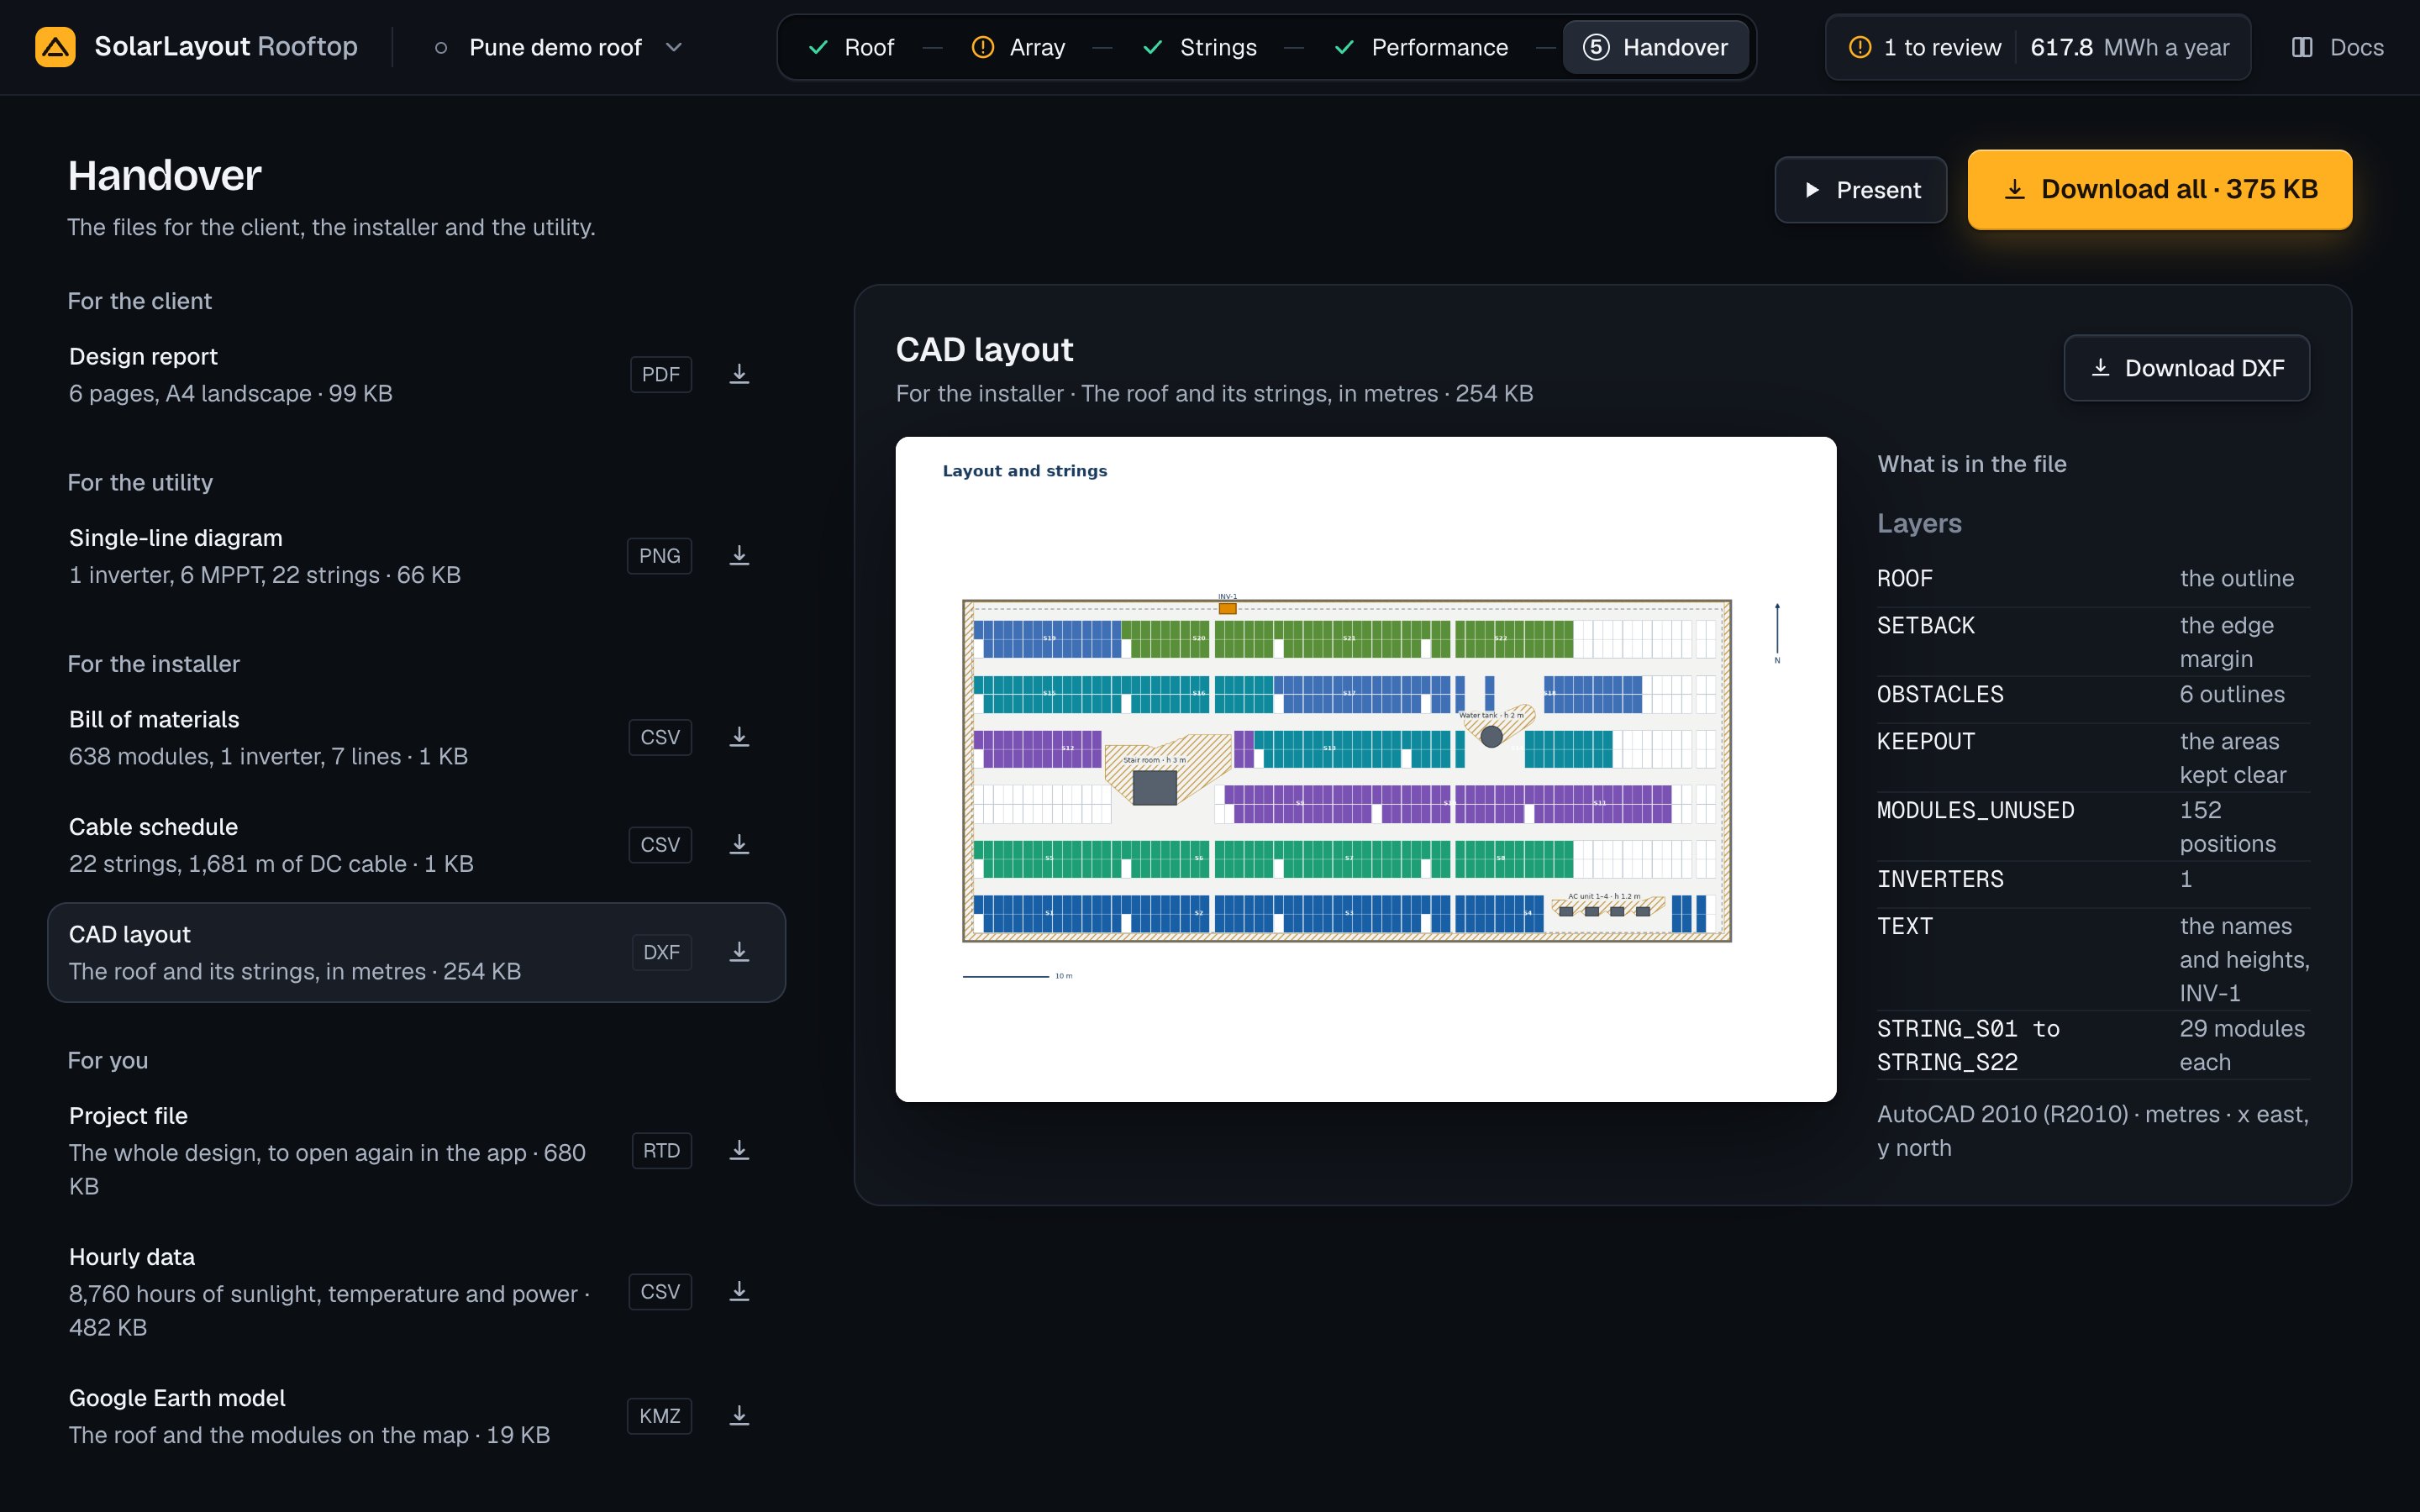Click the 617.8 MWh a year value

[2129, 47]
